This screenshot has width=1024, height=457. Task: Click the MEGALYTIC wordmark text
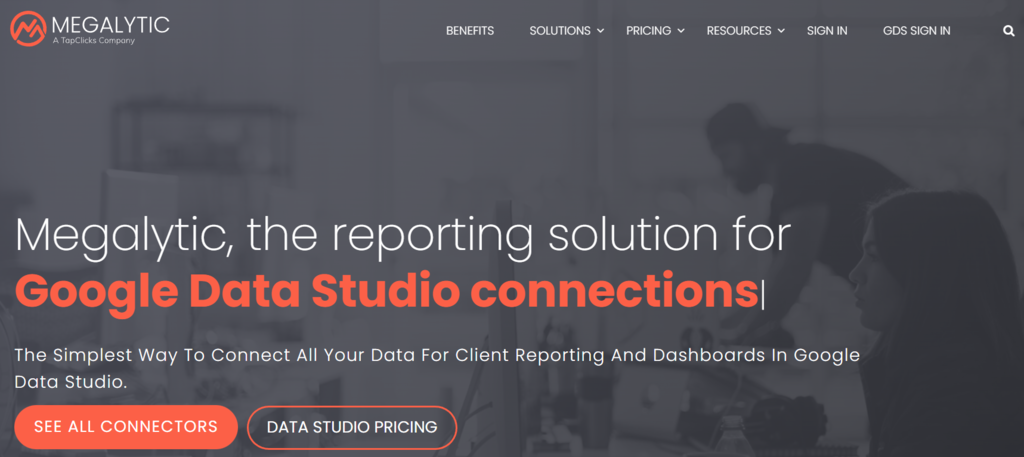[110, 25]
